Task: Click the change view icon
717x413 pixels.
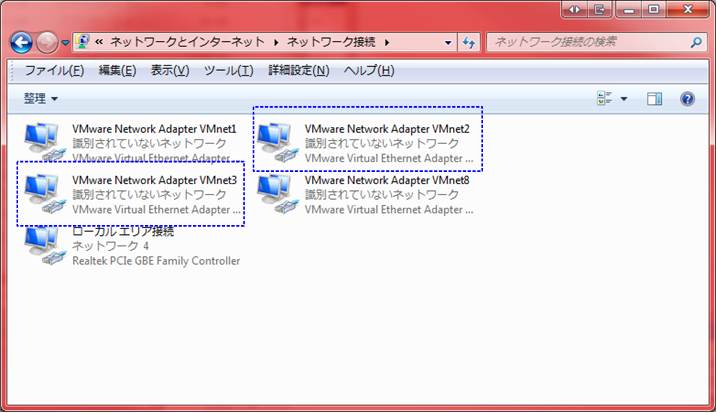Action: (605, 99)
